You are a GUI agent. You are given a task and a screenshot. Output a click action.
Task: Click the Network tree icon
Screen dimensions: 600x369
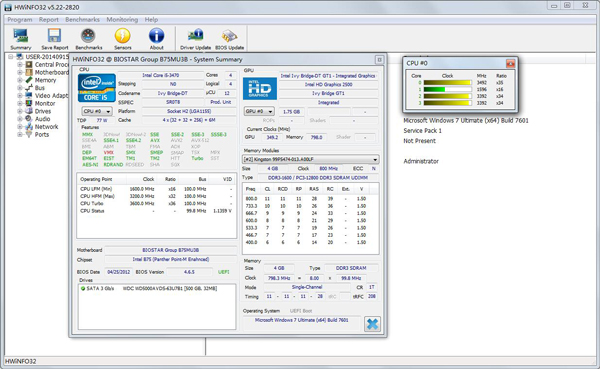(29, 127)
